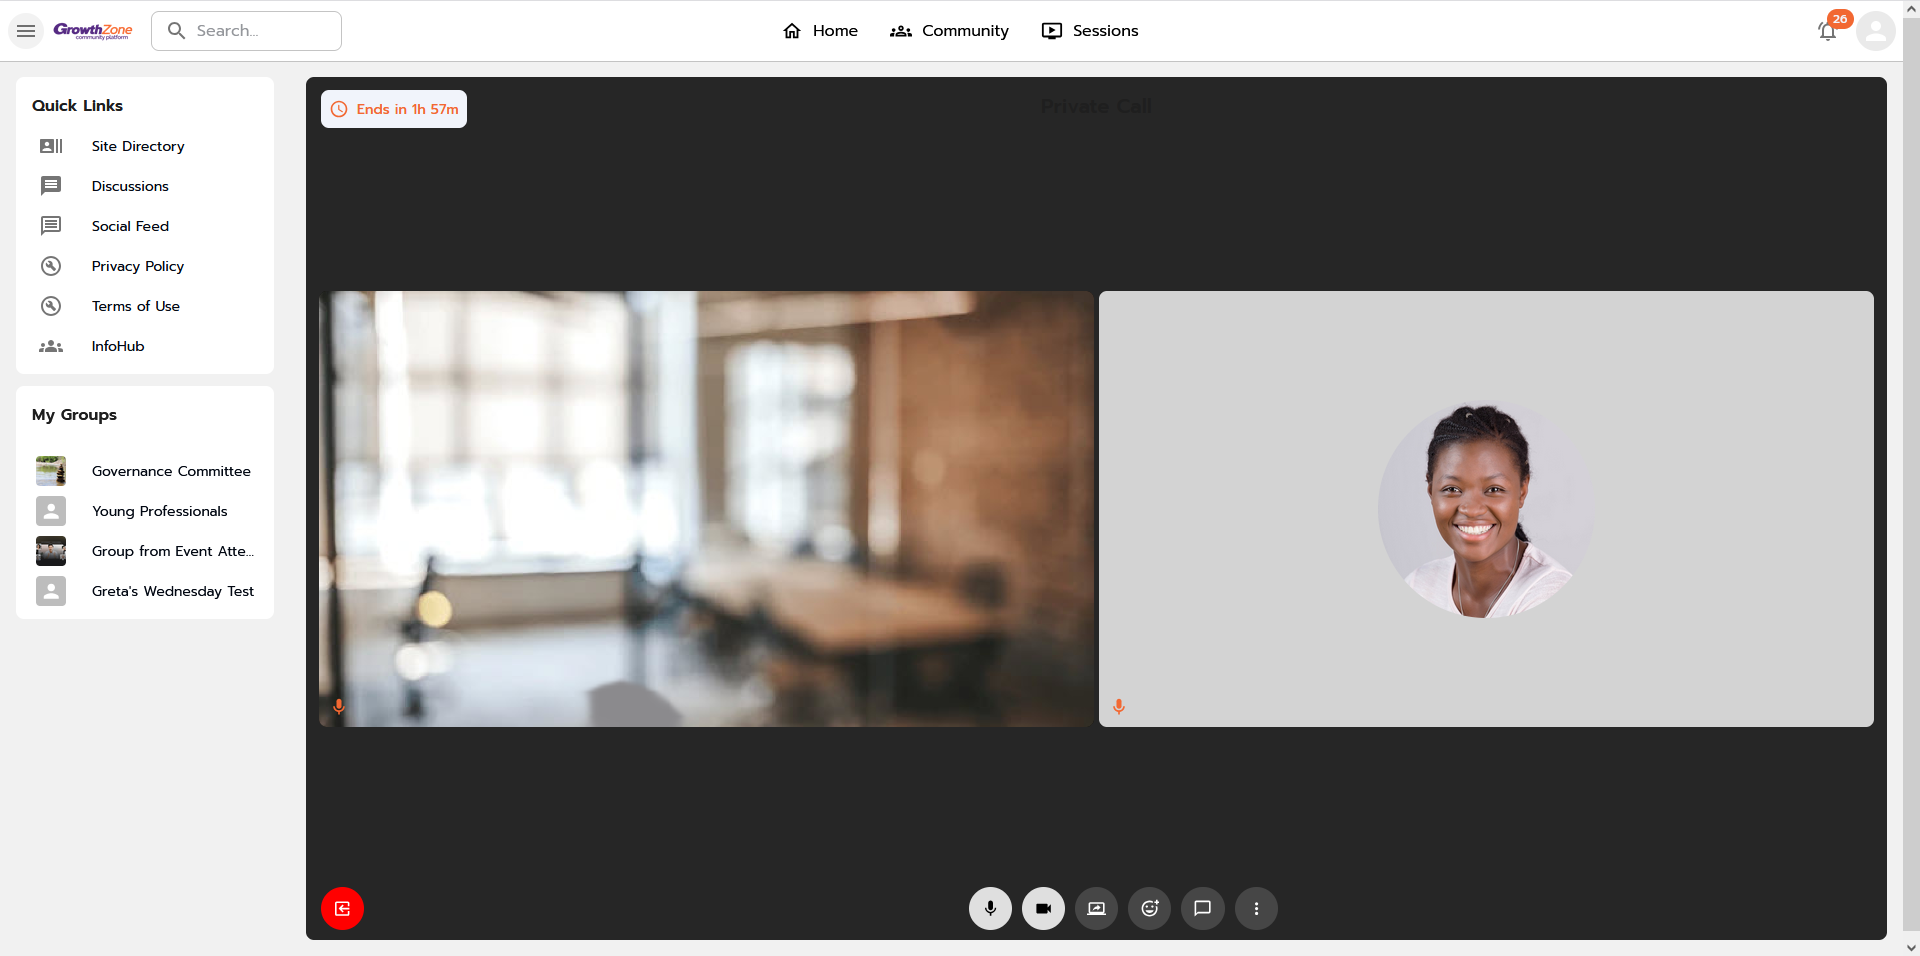Go to the Home tab
The height and width of the screenshot is (956, 1920).
click(820, 31)
